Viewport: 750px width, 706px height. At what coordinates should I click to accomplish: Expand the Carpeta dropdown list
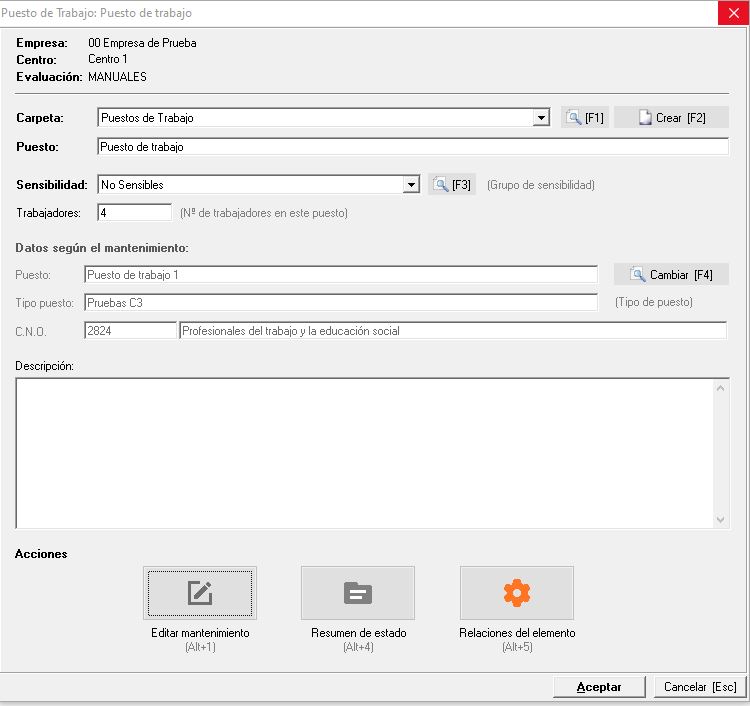[541, 118]
